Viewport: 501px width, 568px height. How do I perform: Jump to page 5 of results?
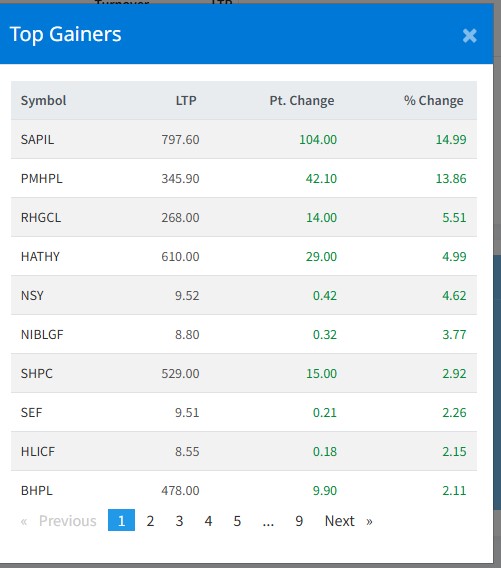(237, 521)
